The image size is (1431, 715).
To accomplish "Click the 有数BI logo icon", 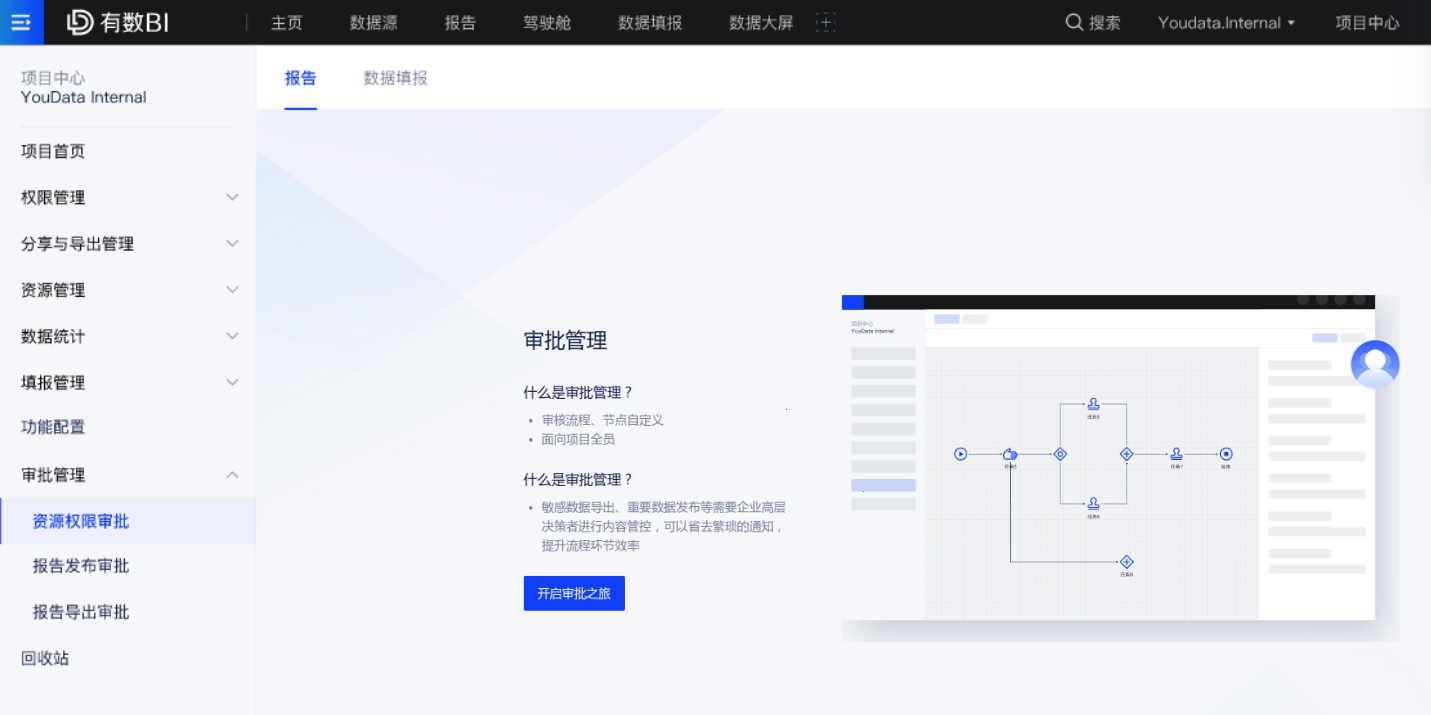I will (x=80, y=23).
